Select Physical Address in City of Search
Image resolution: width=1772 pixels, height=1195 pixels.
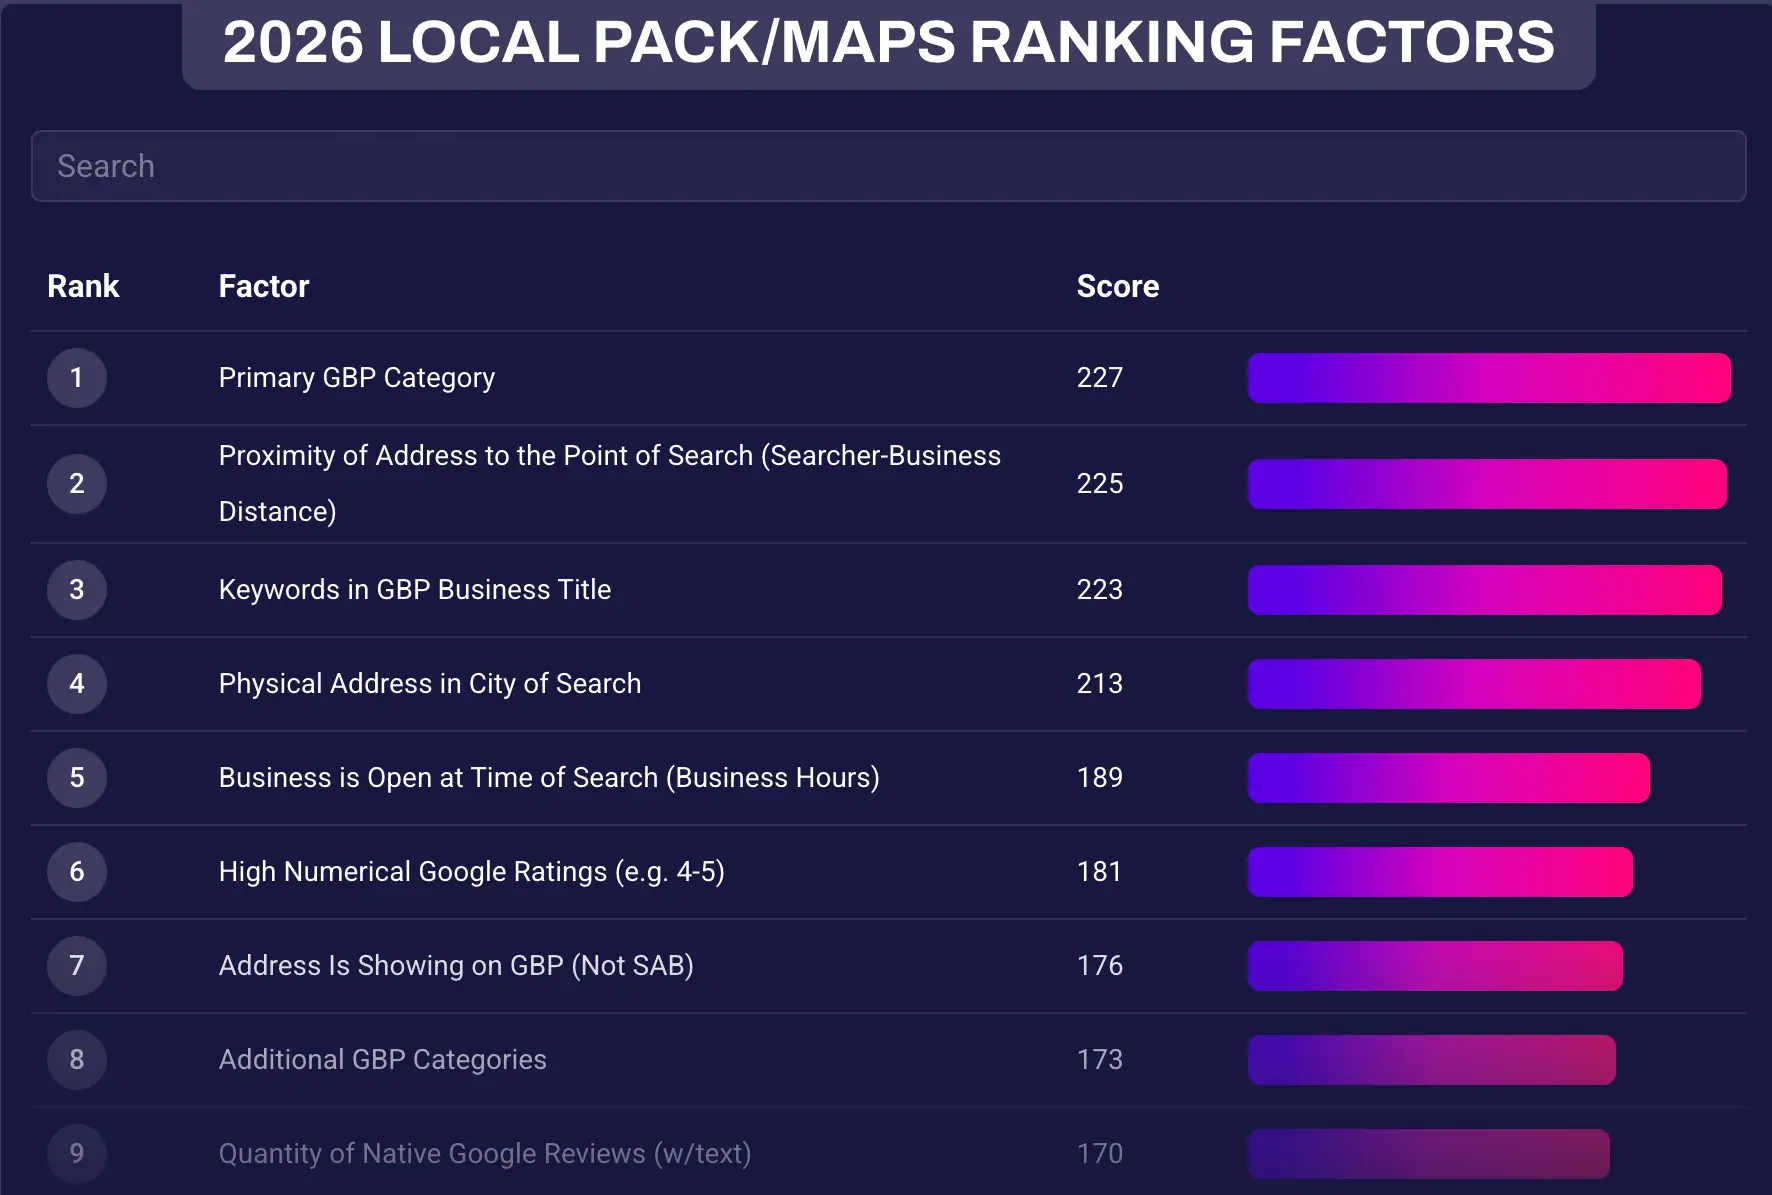(430, 684)
